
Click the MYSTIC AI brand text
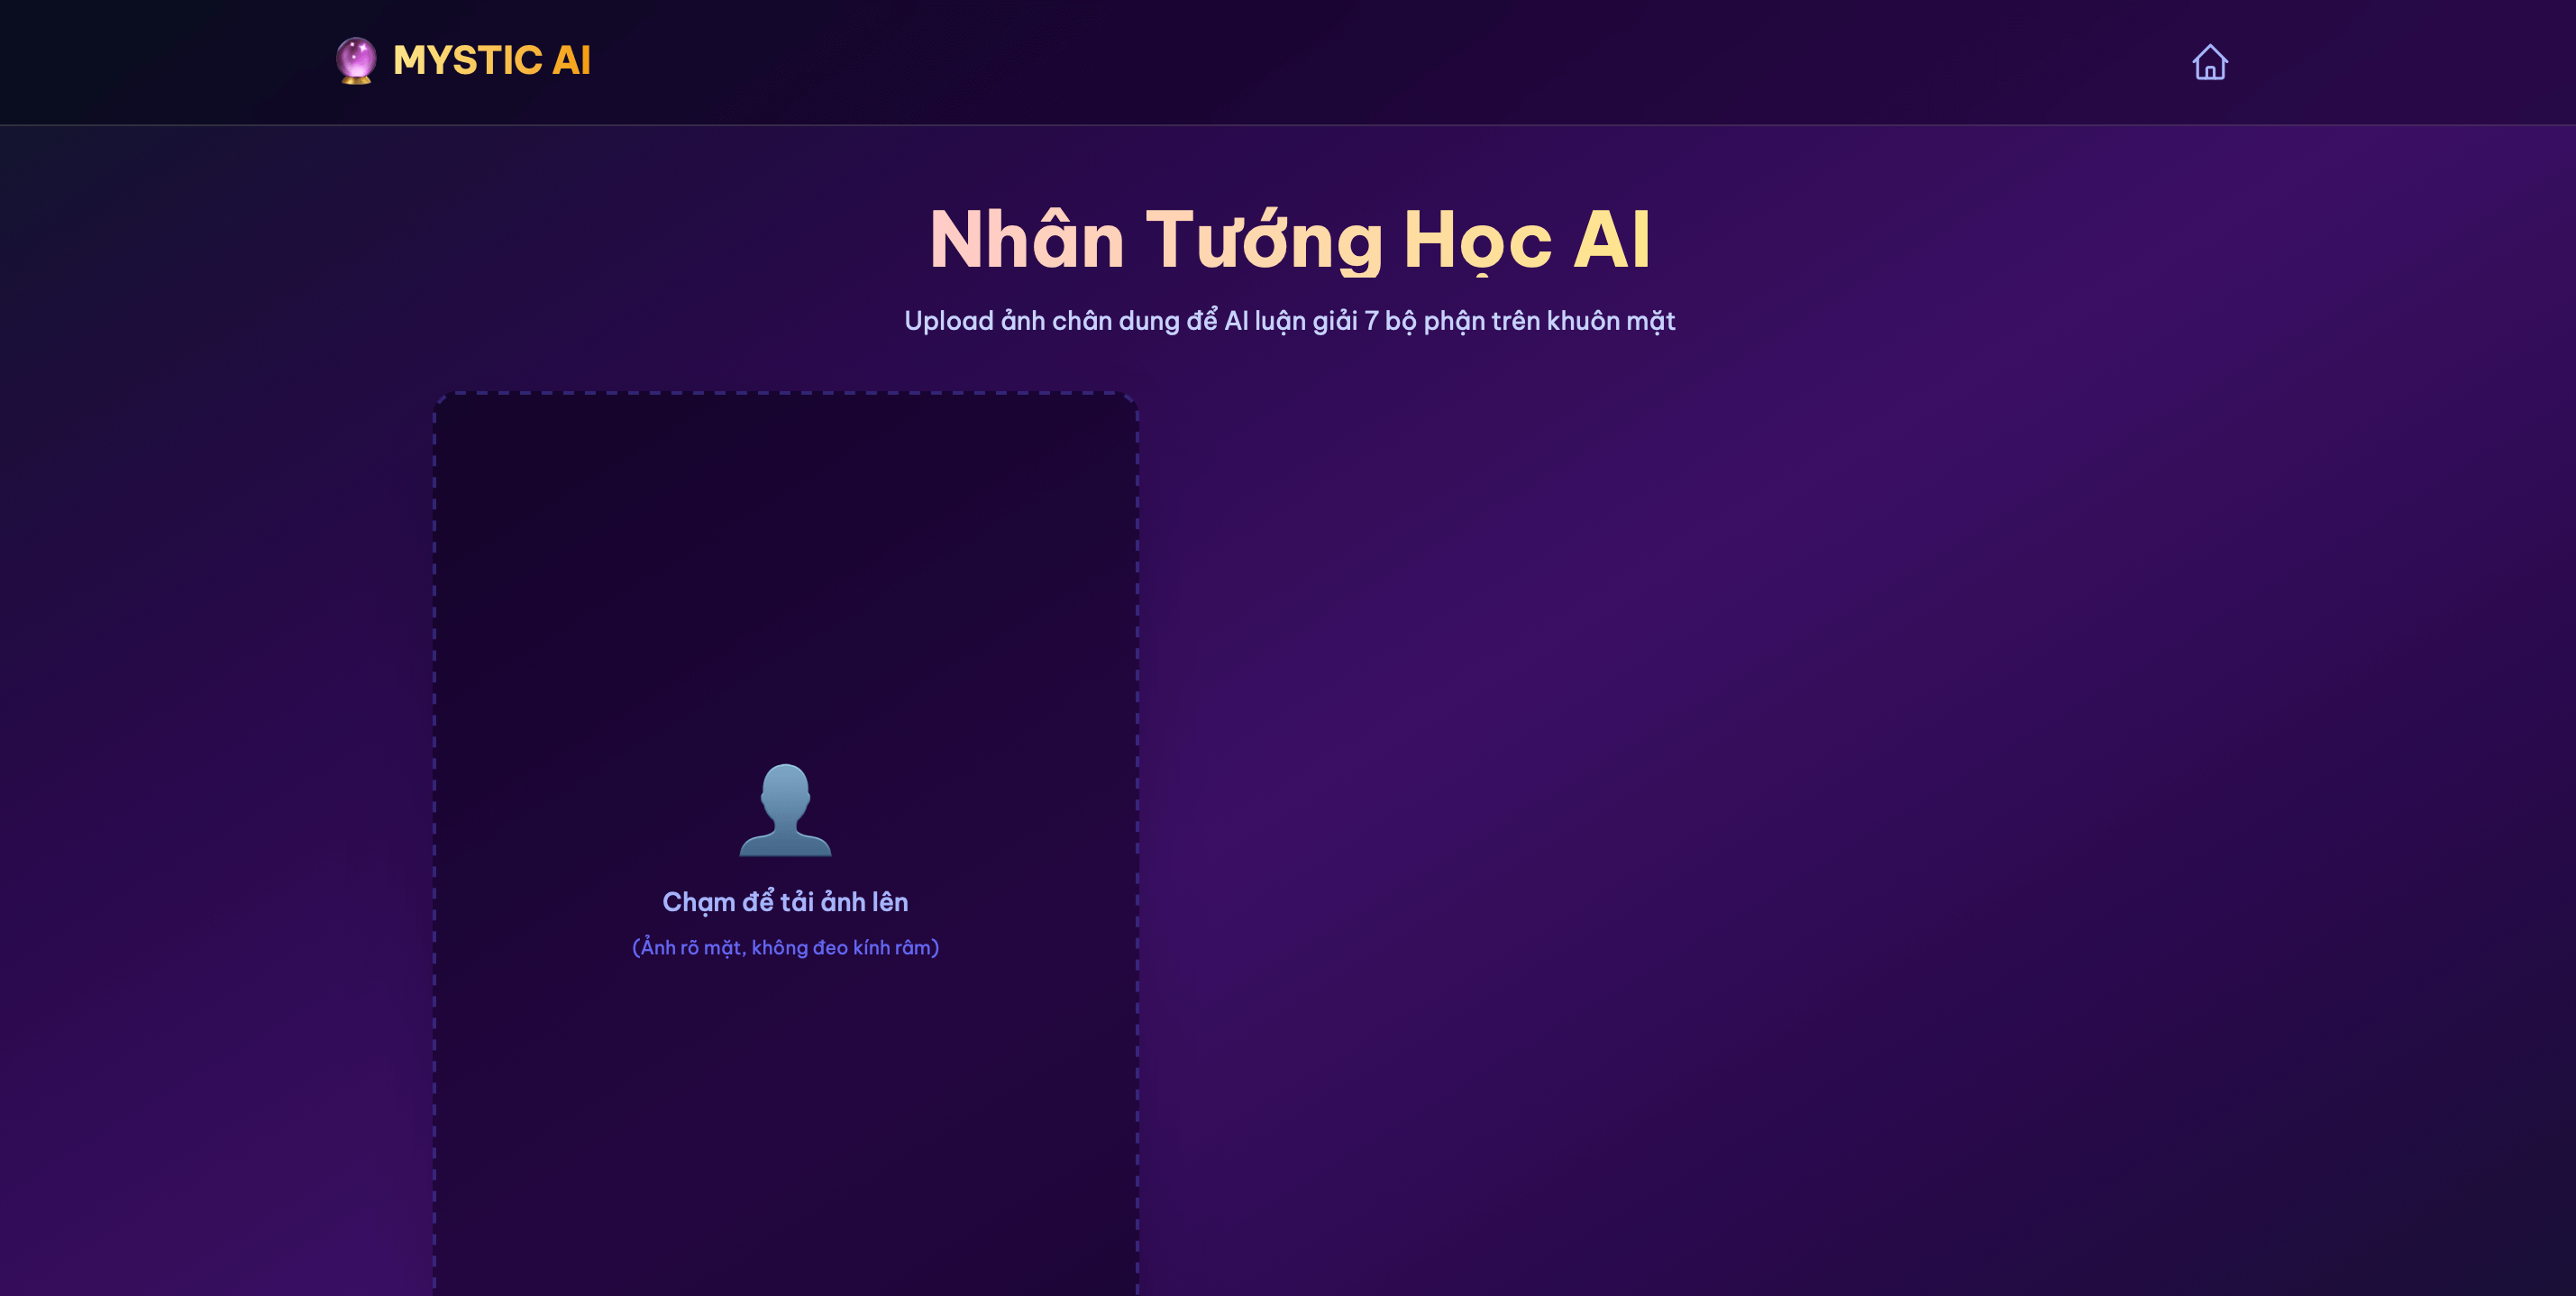(x=491, y=61)
